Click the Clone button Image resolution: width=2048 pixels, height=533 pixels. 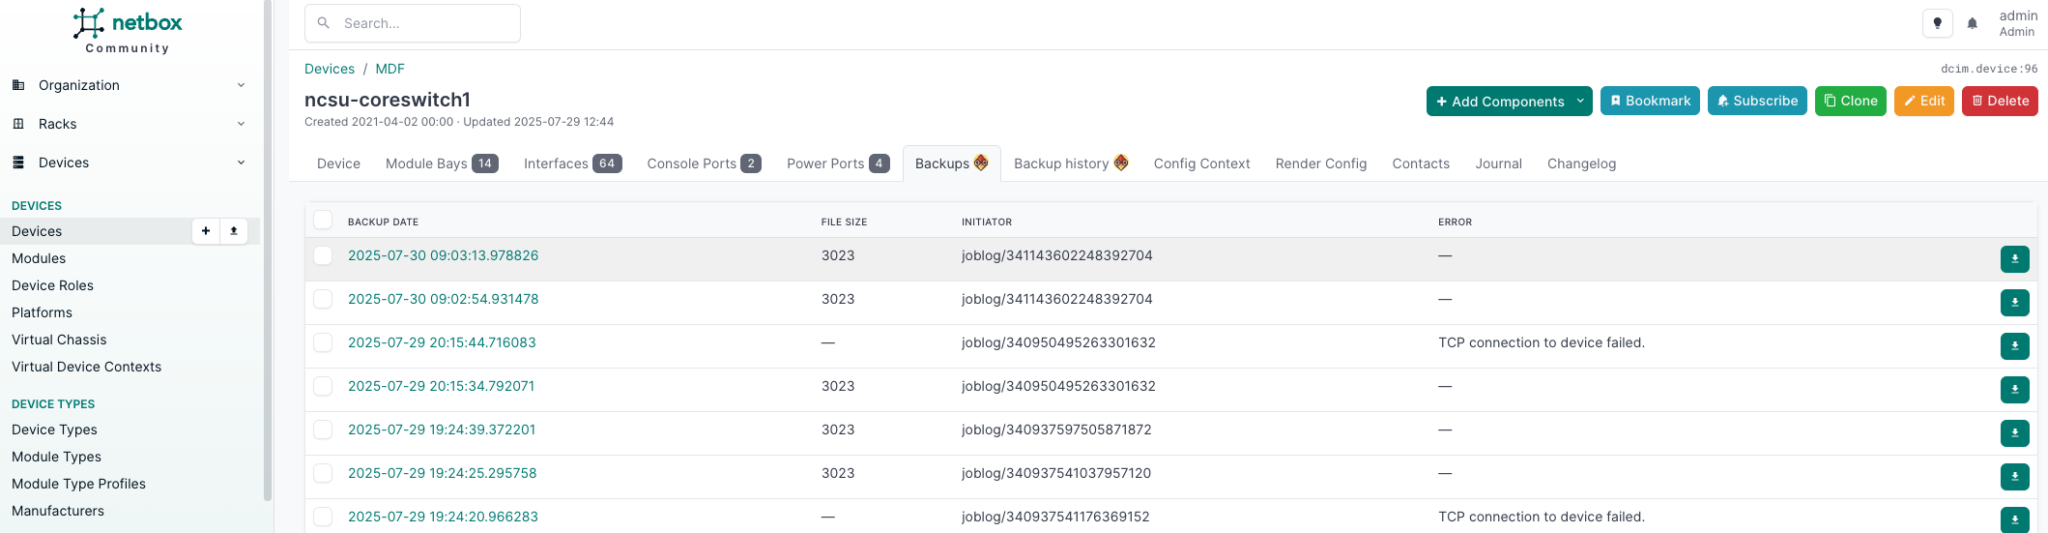click(x=1850, y=101)
